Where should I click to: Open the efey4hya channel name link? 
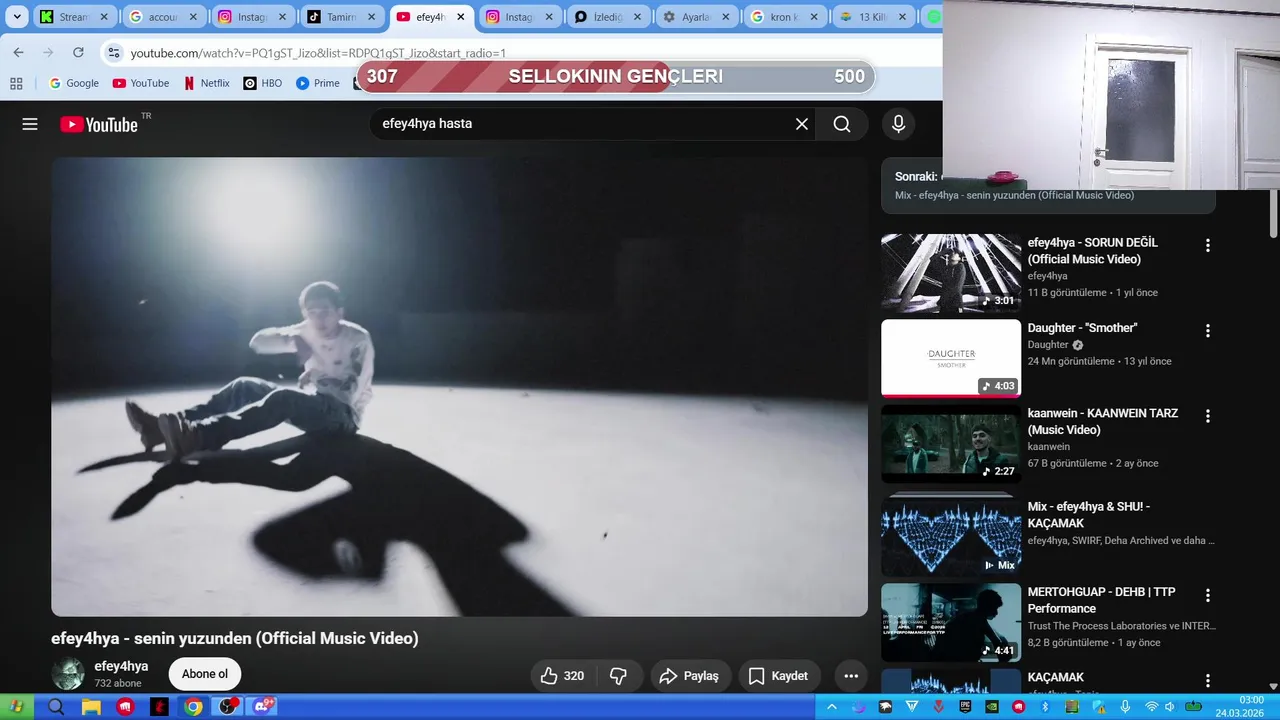coord(121,666)
